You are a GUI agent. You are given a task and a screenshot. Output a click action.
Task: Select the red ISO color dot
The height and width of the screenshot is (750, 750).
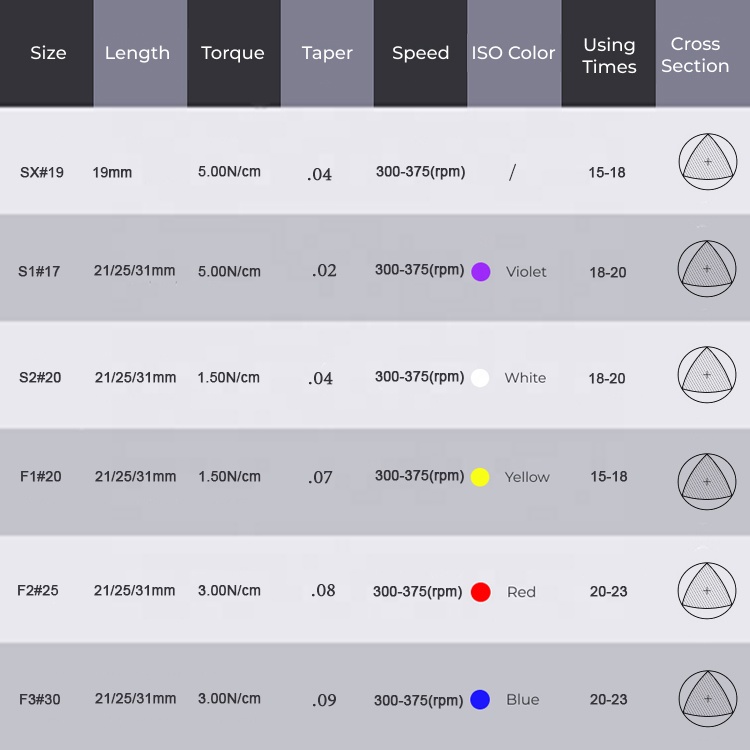481,592
